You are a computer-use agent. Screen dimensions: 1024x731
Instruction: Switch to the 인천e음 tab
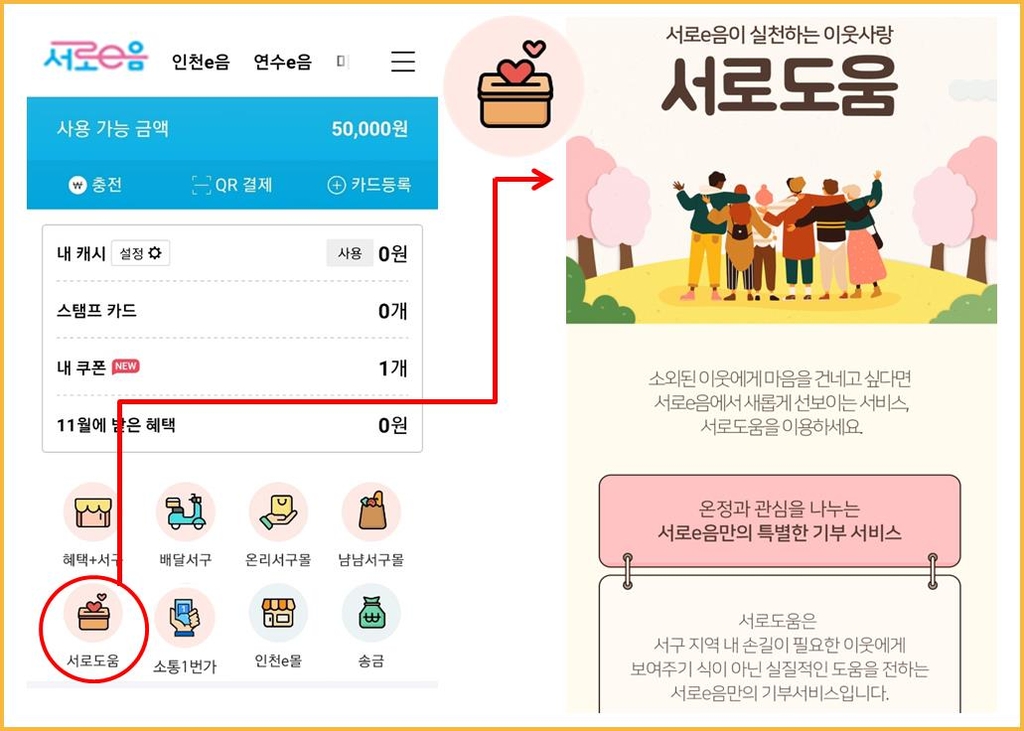click(200, 62)
